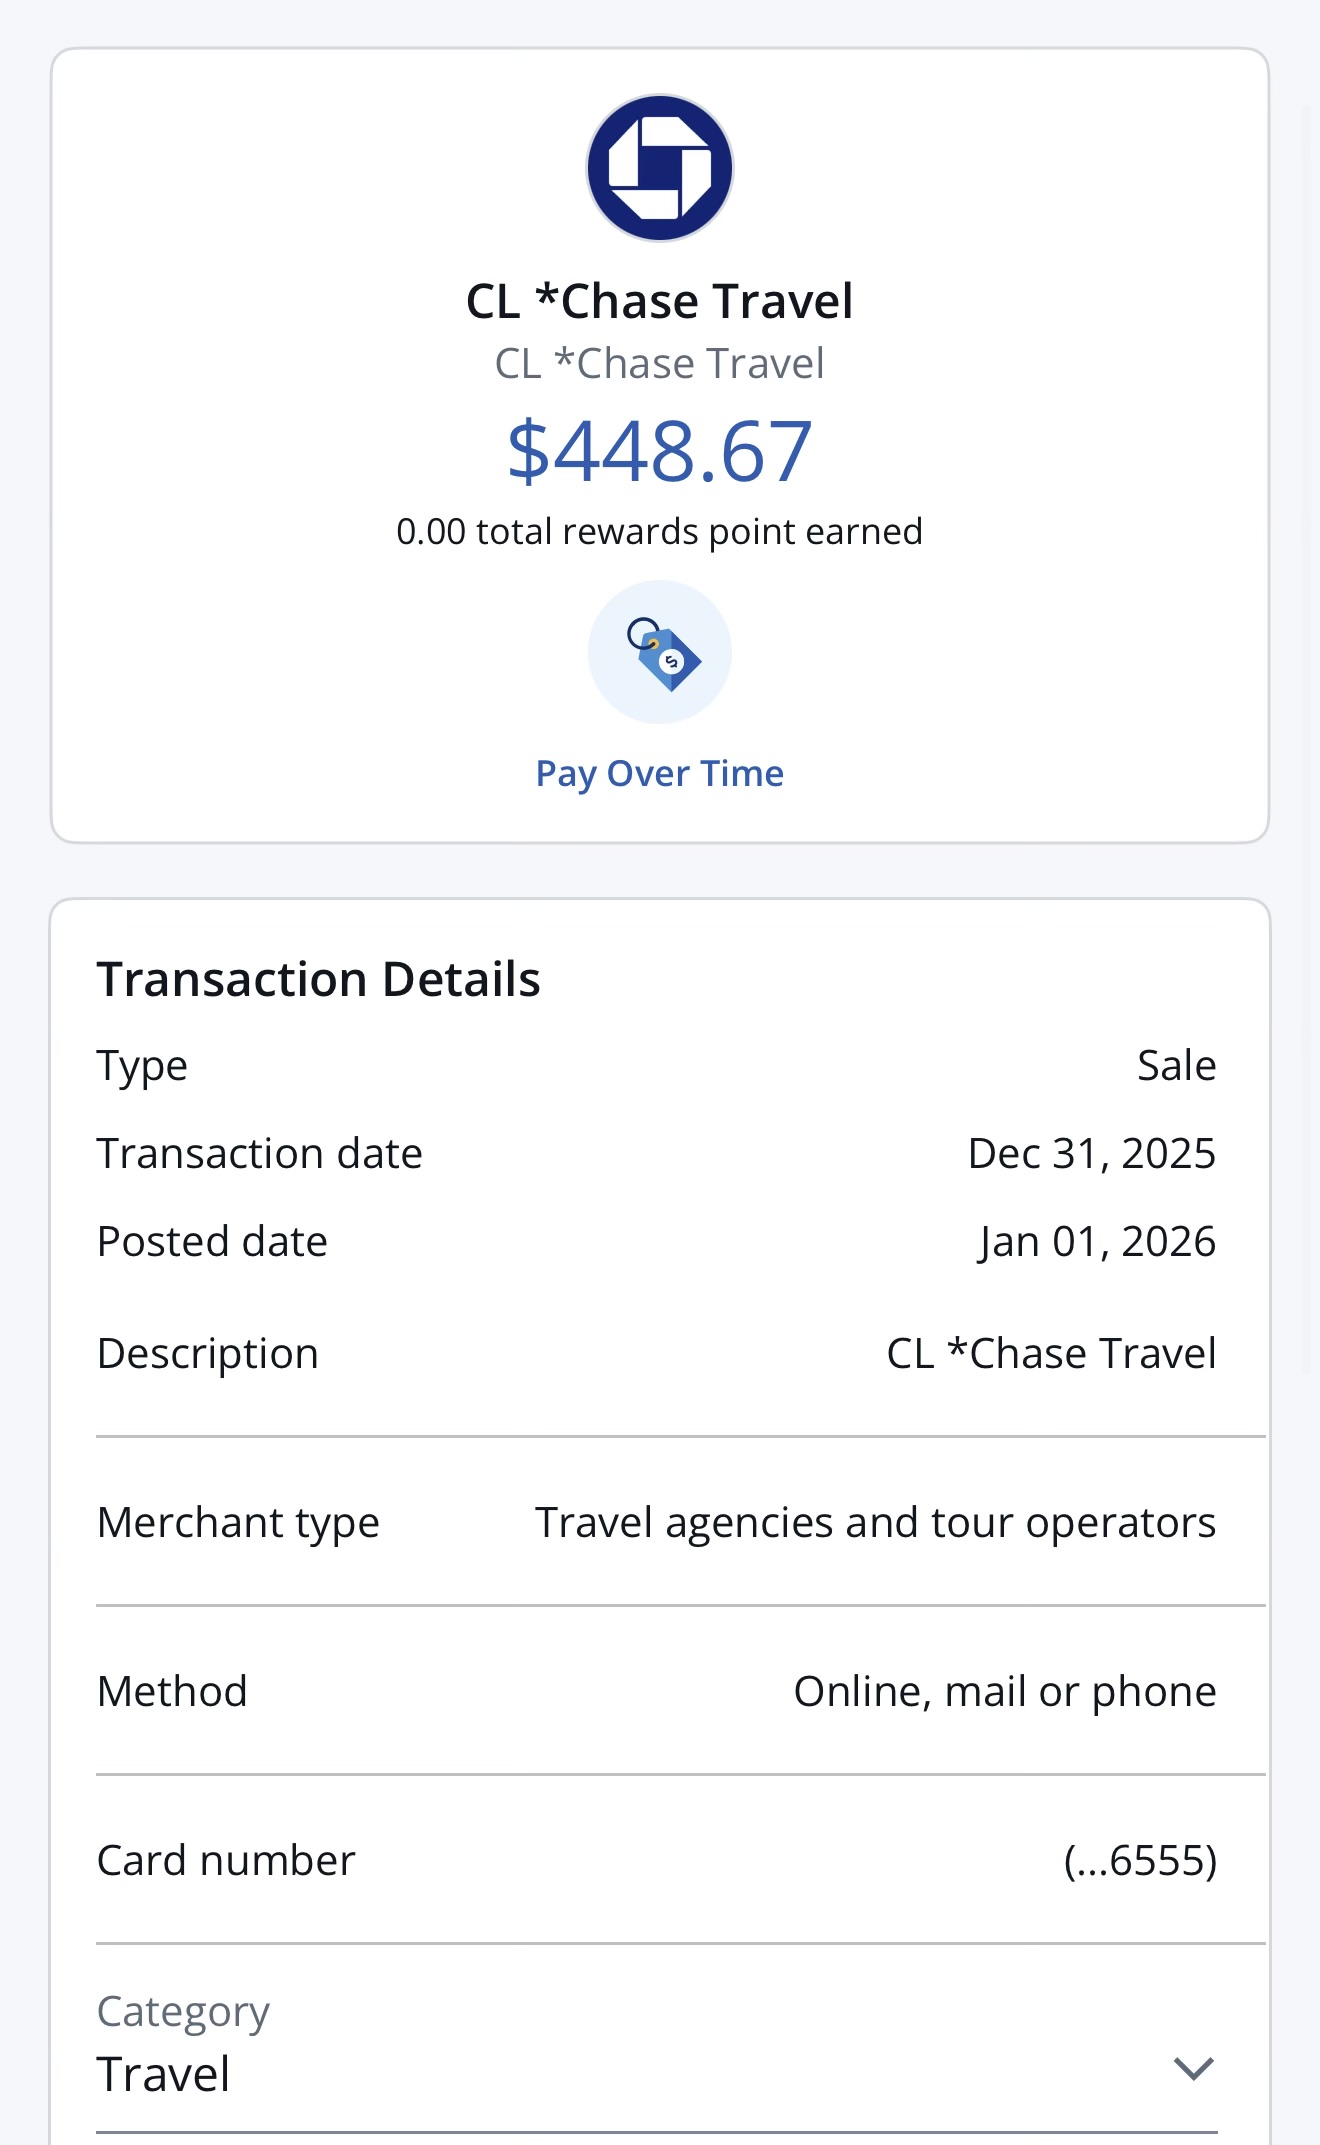Click the Chase logo icon

tap(659, 168)
